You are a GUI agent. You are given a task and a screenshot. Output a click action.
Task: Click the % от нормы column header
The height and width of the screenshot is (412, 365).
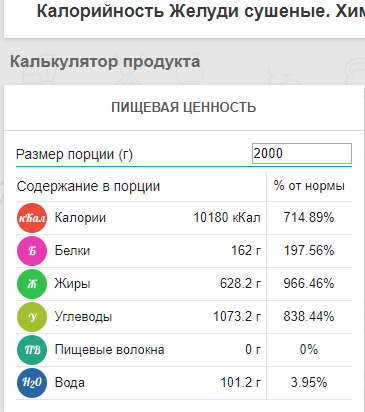click(x=309, y=186)
